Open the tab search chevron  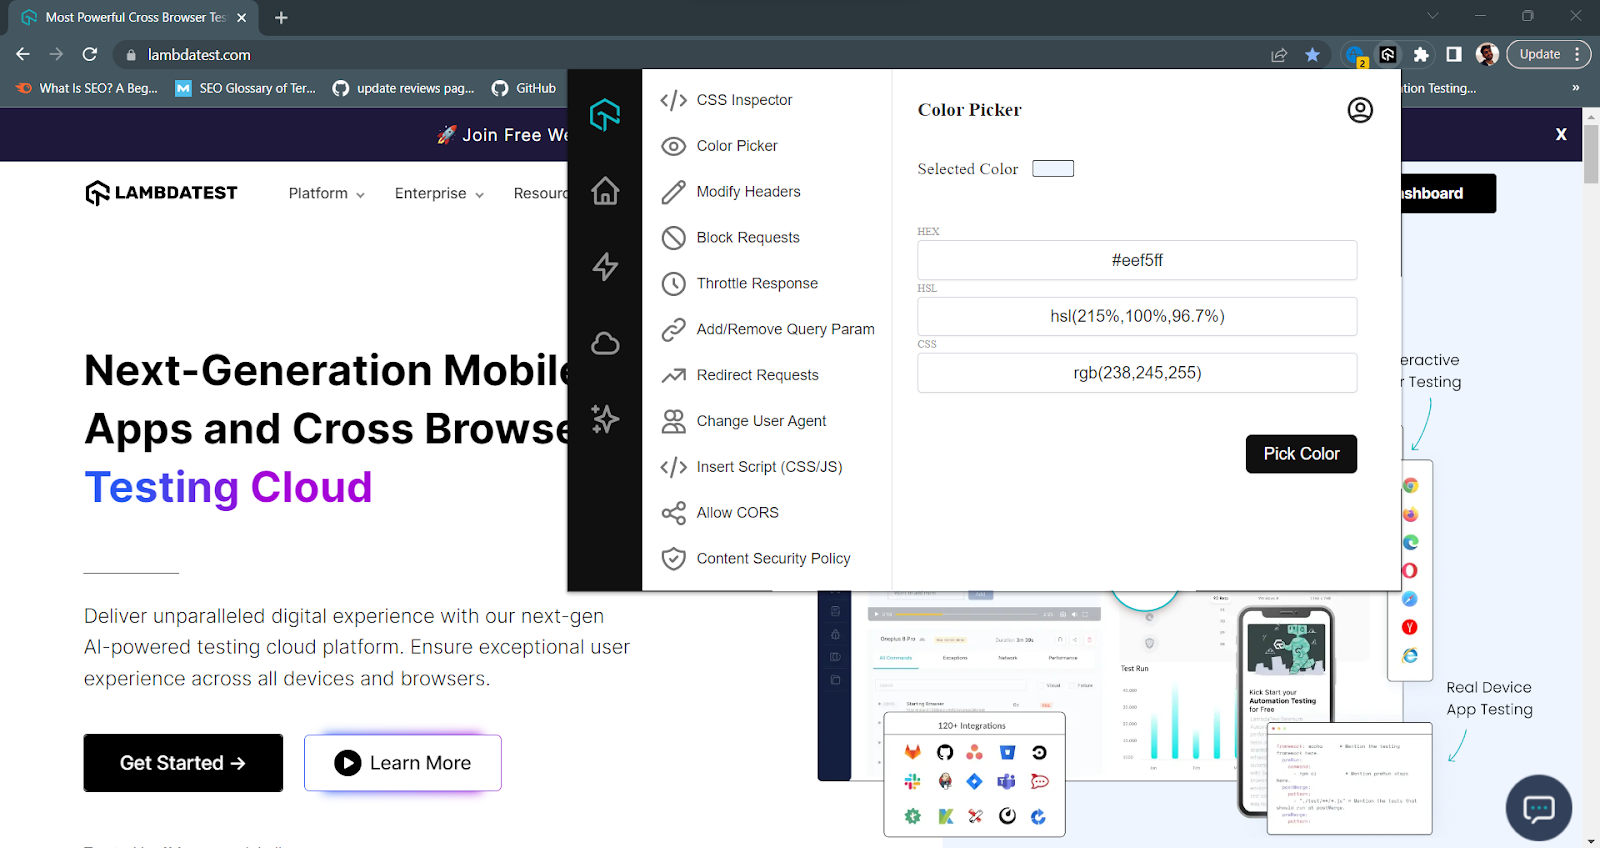point(1432,16)
